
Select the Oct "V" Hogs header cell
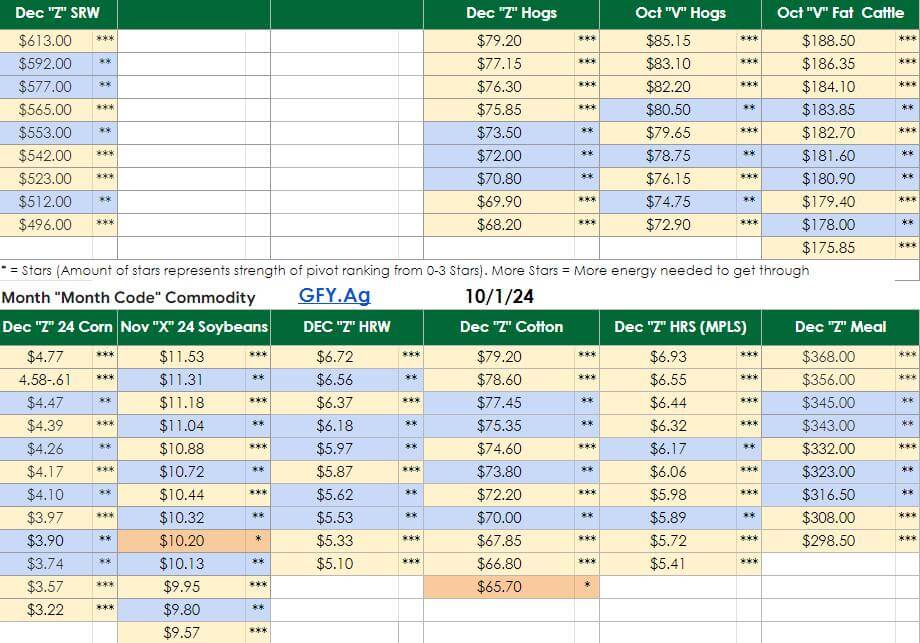(x=680, y=14)
